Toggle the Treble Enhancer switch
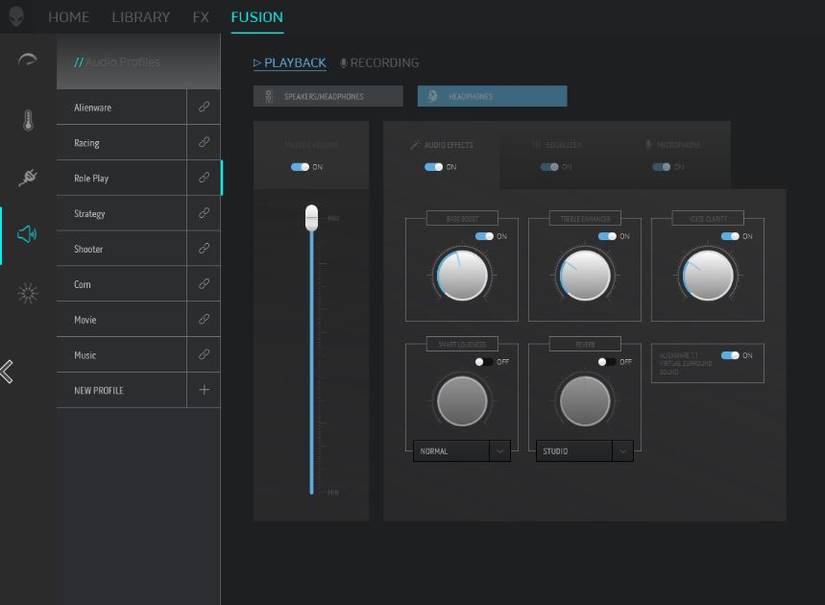 607,236
